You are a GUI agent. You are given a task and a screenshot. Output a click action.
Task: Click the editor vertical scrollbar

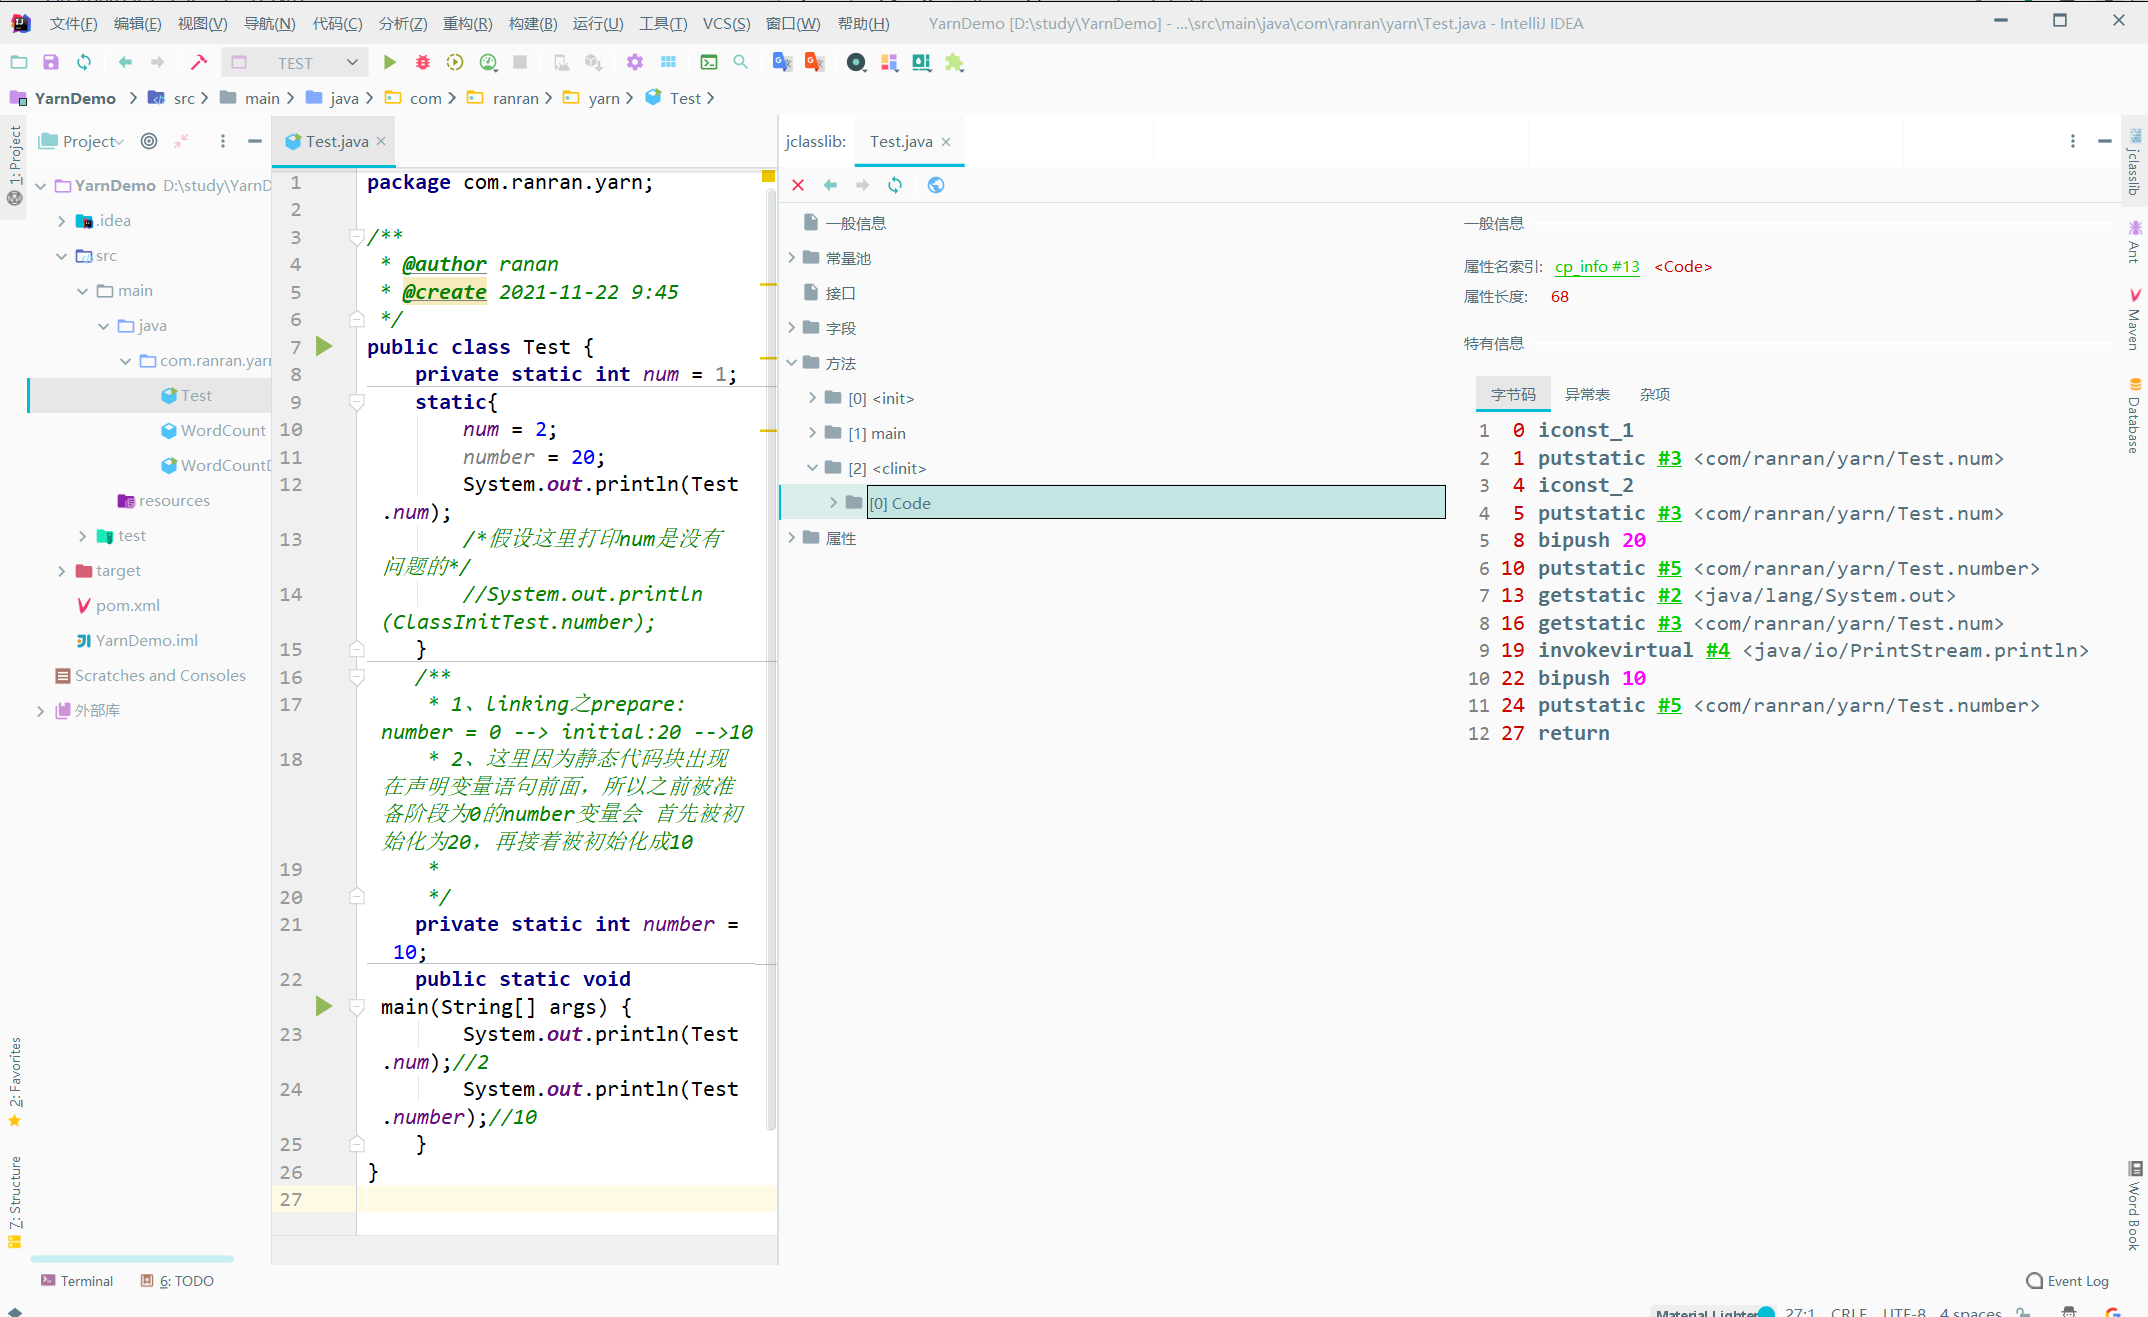pos(771,660)
